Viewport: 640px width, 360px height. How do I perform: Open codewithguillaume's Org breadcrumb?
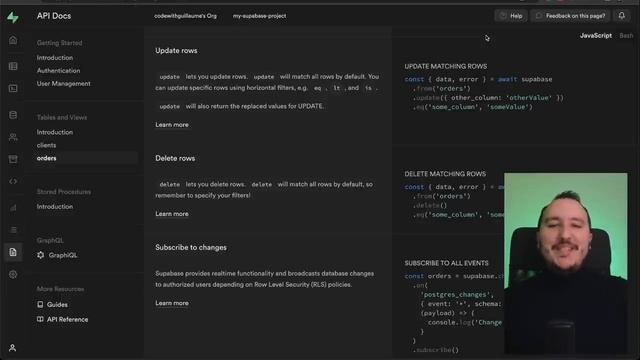pos(185,16)
